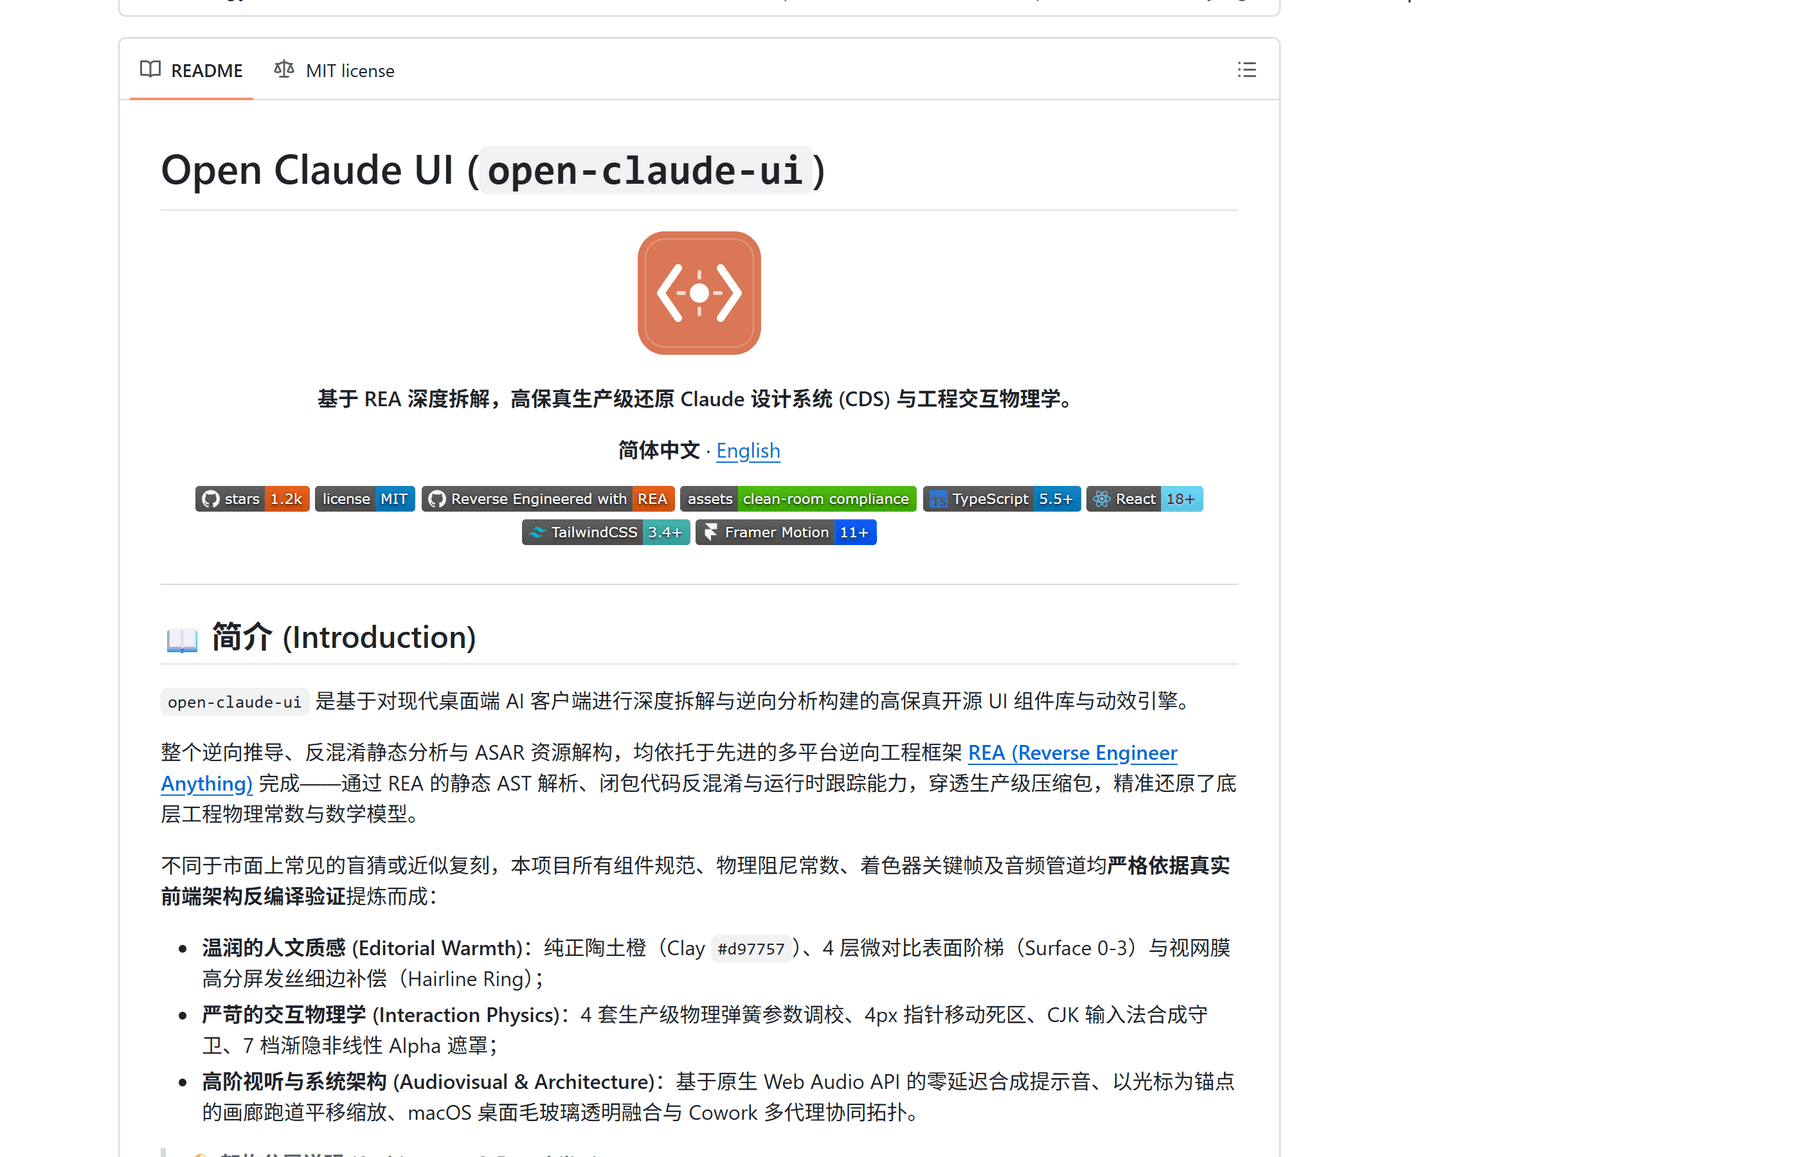Click the book emoji beside Introduction heading
The height and width of the screenshot is (1157, 1800).
pyautogui.click(x=182, y=639)
